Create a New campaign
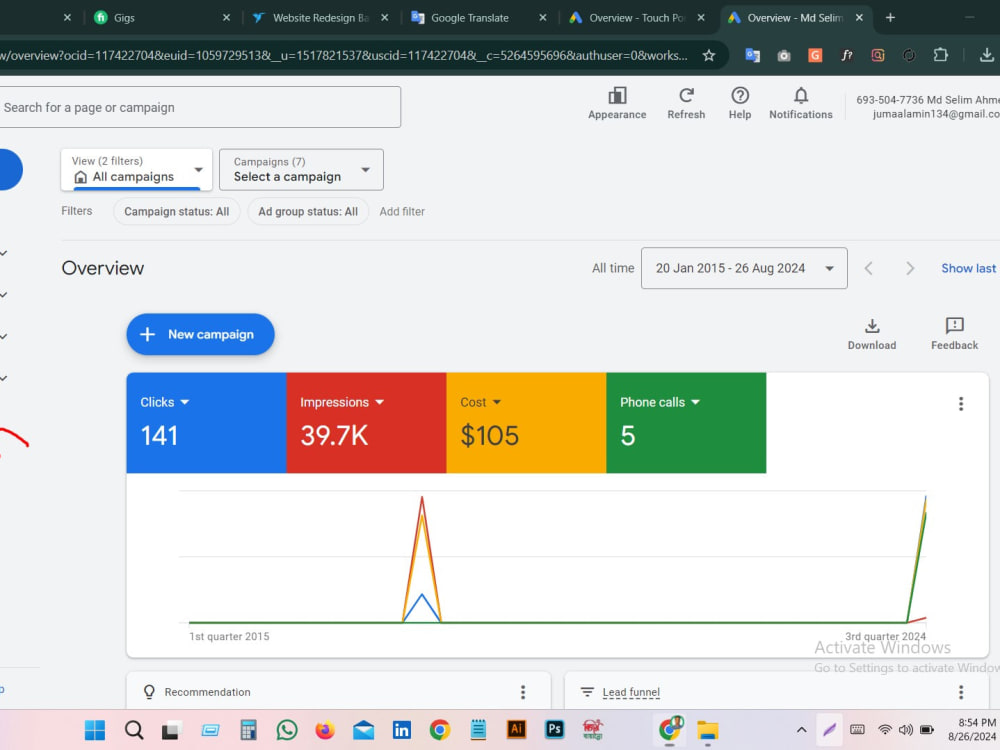This screenshot has height=750, width=1000. [200, 334]
